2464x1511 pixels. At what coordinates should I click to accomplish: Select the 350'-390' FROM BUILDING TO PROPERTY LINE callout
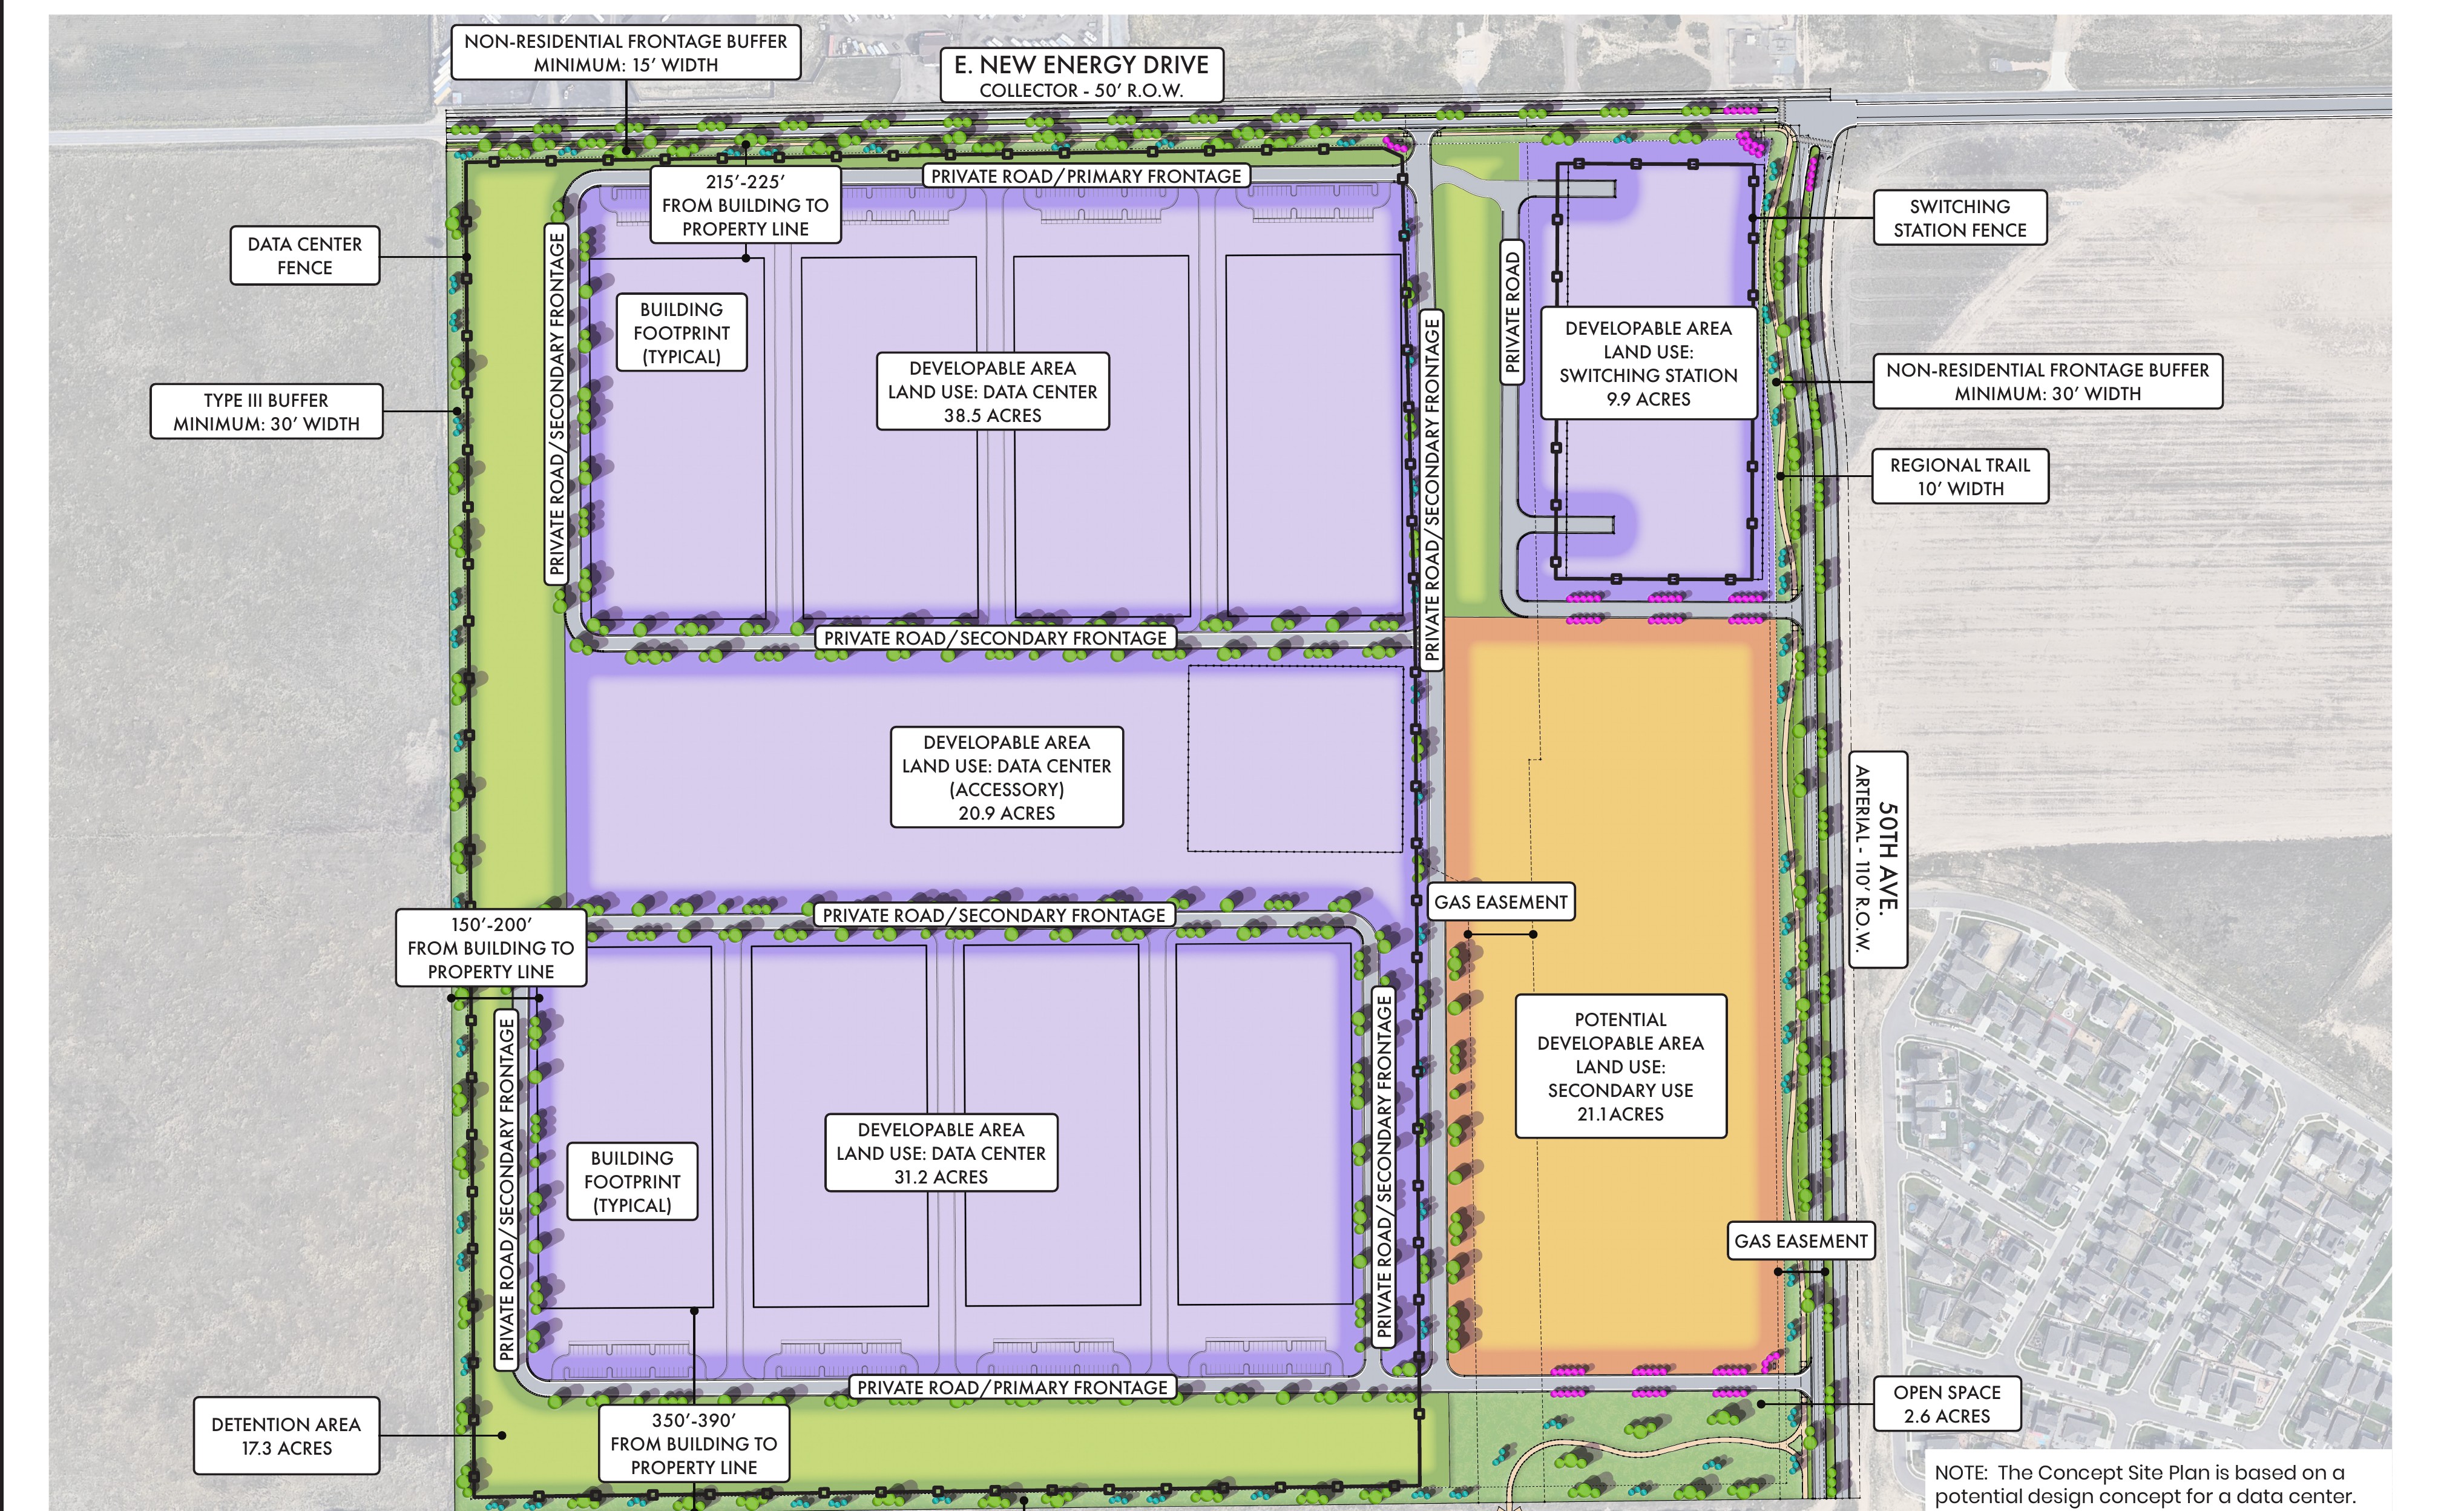693,1443
